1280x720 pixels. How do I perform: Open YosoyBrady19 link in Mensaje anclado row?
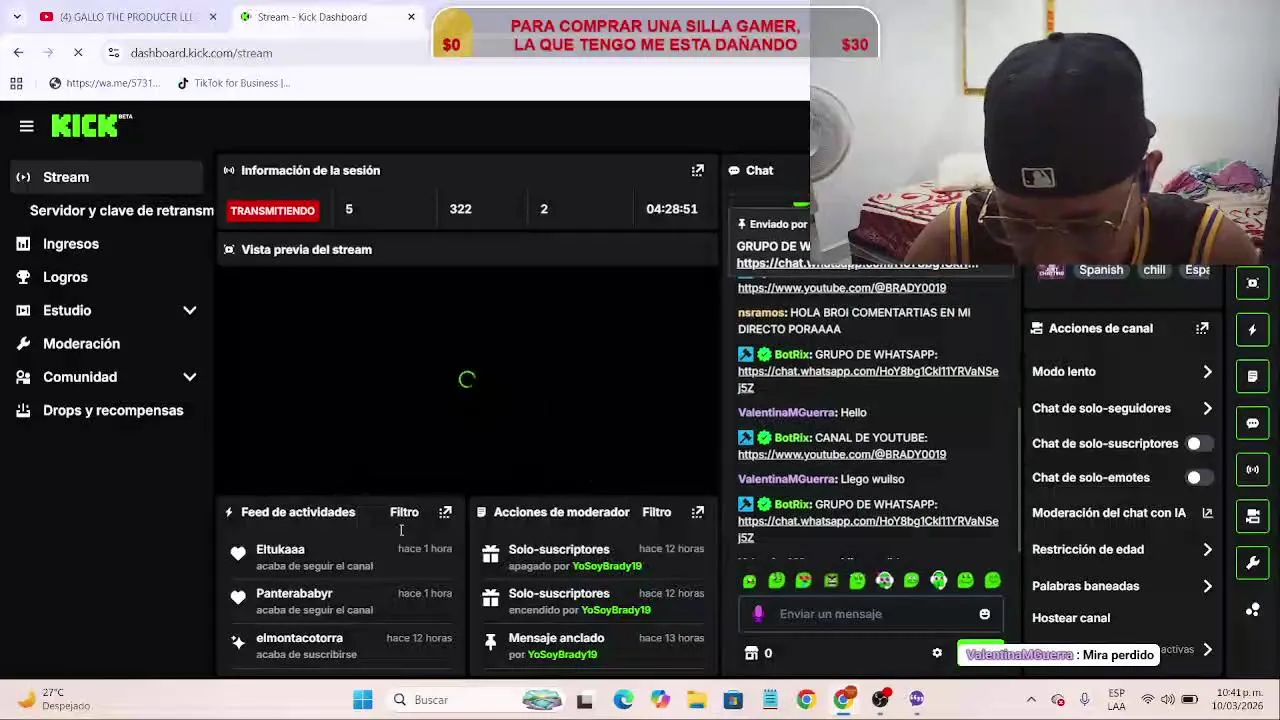click(562, 654)
